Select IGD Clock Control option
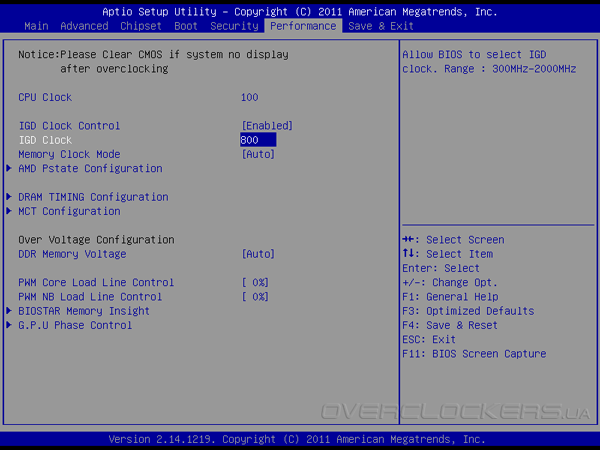 69,126
